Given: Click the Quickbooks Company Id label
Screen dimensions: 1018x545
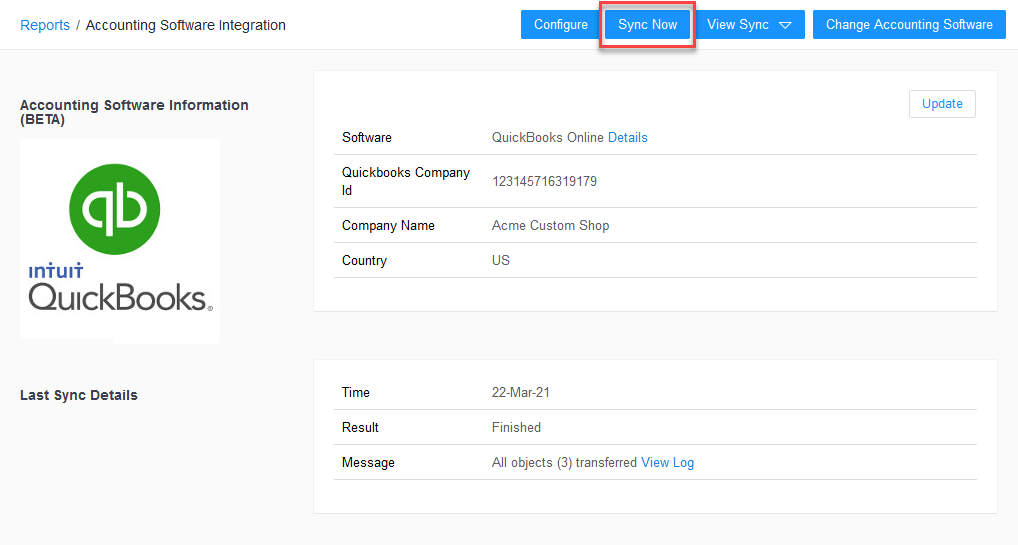Looking at the screenshot, I should tap(406, 181).
